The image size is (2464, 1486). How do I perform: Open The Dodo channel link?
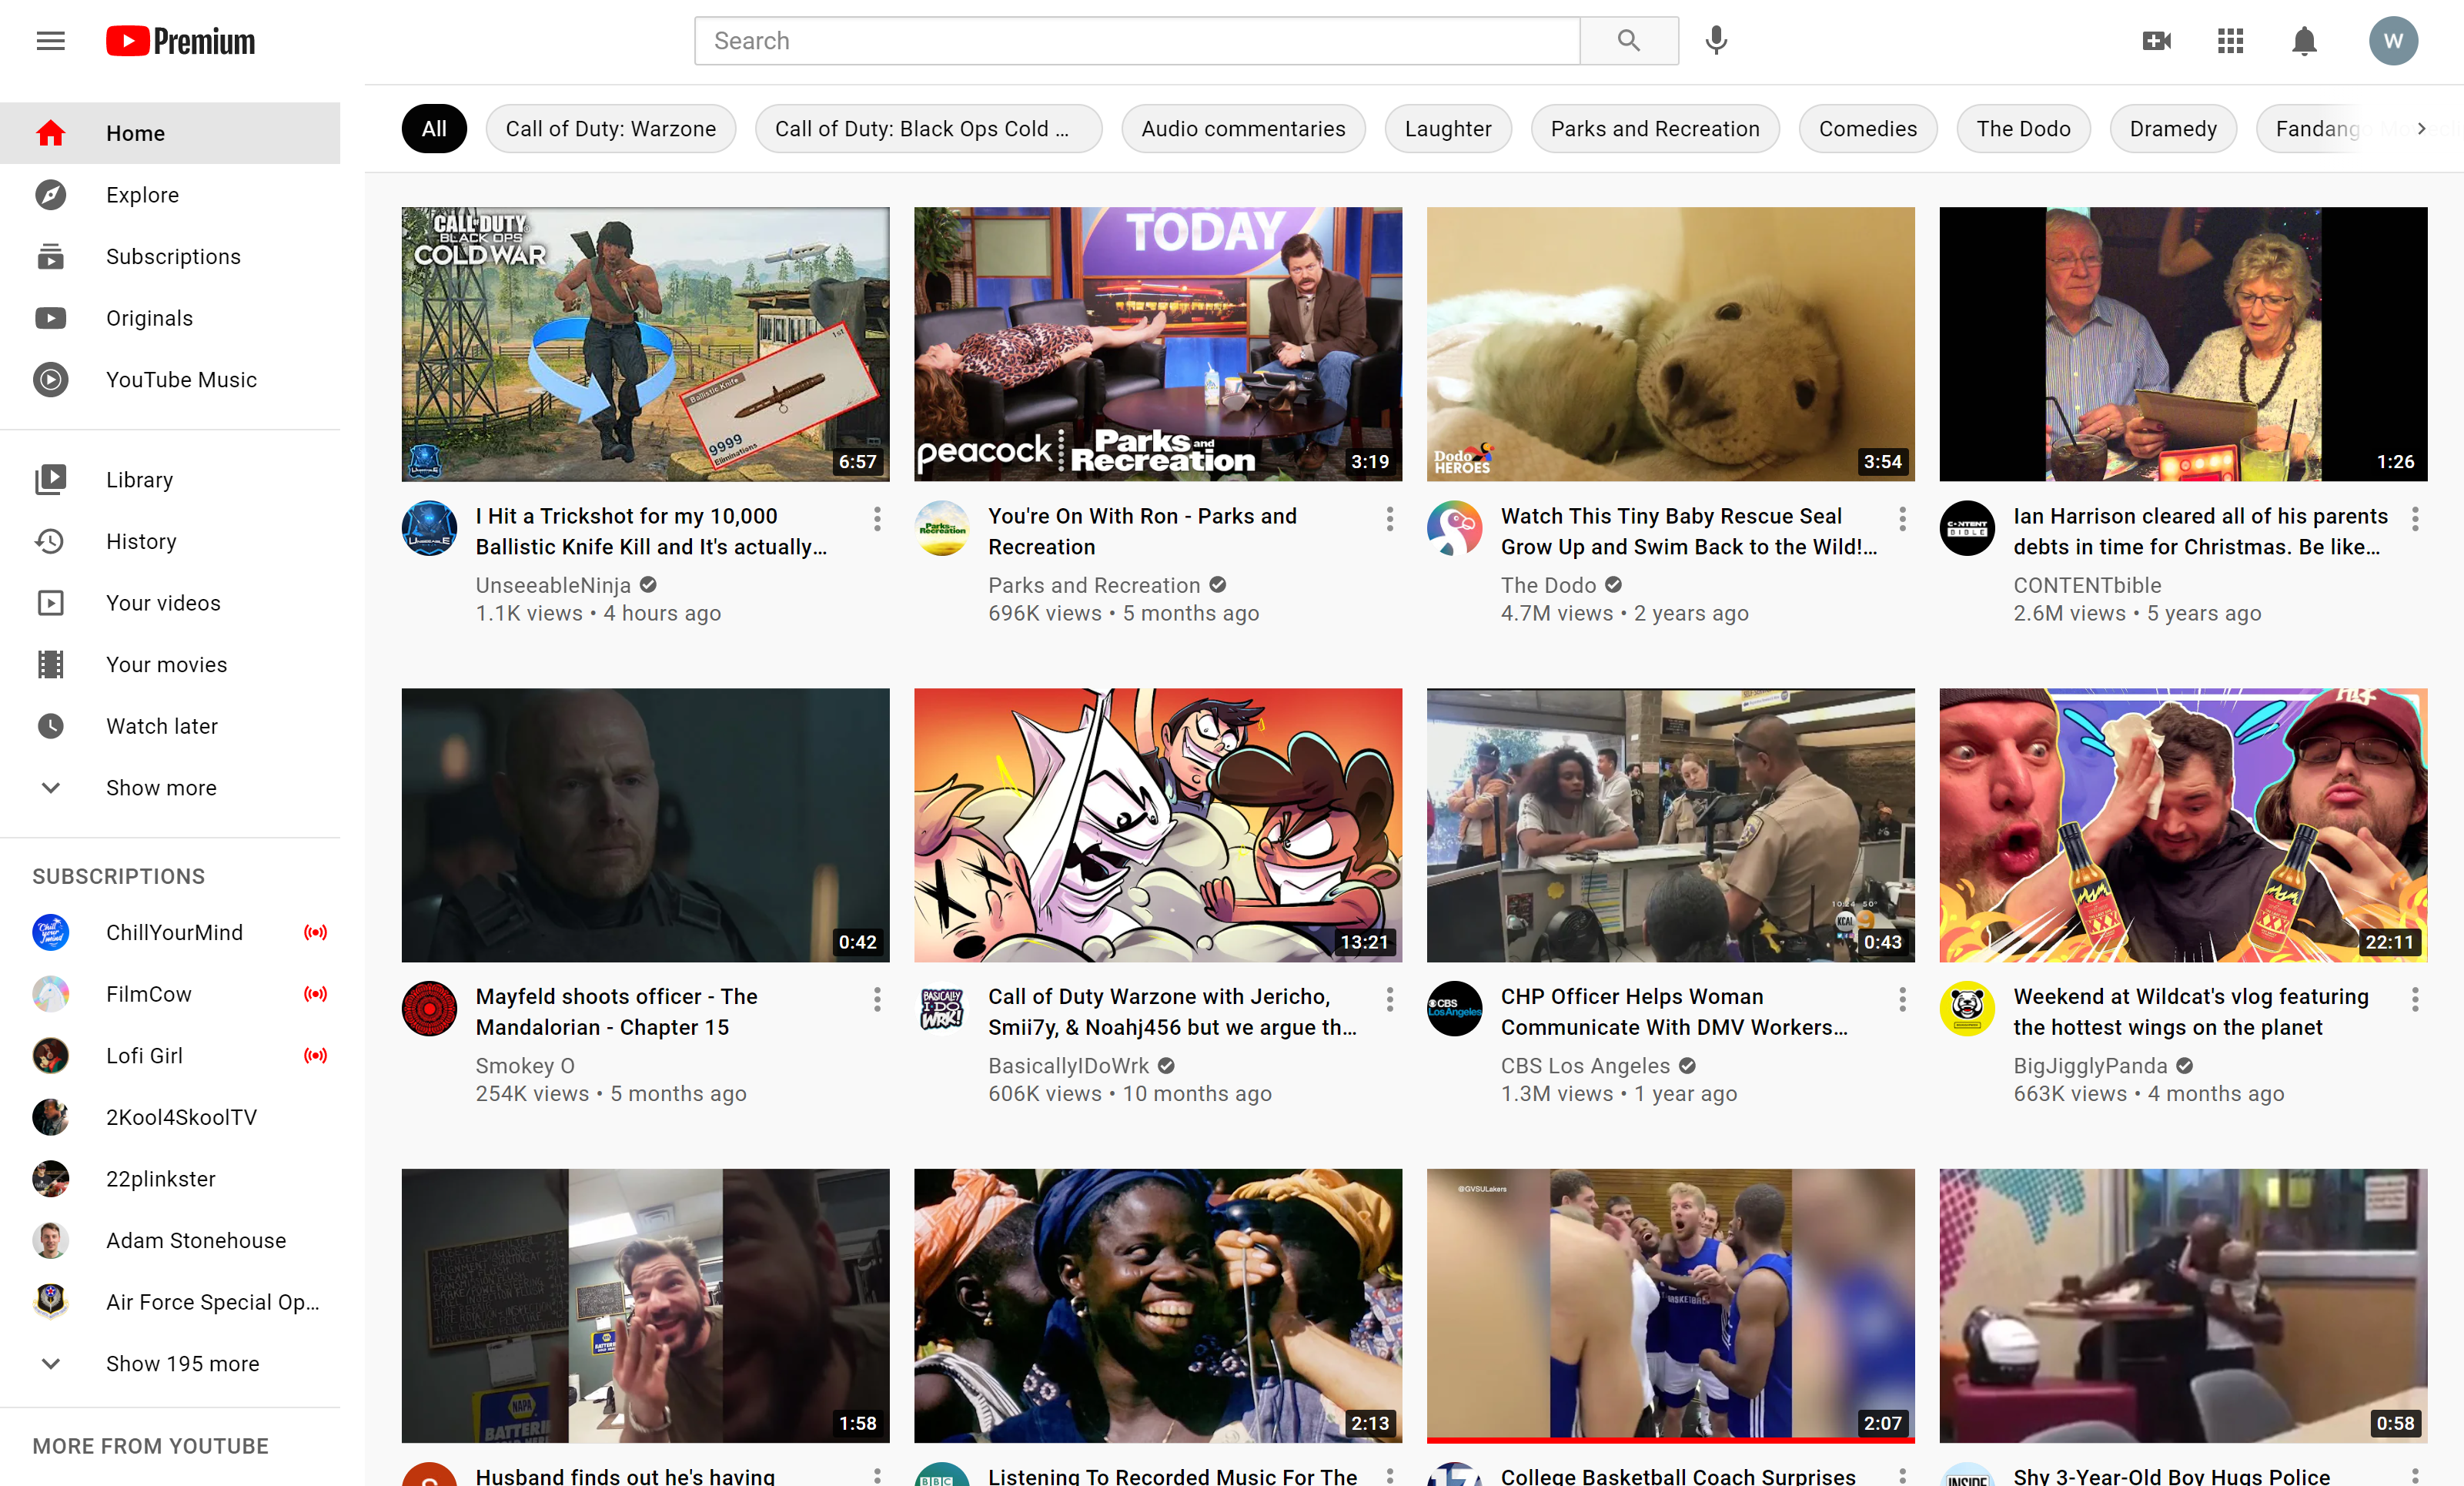click(1547, 585)
